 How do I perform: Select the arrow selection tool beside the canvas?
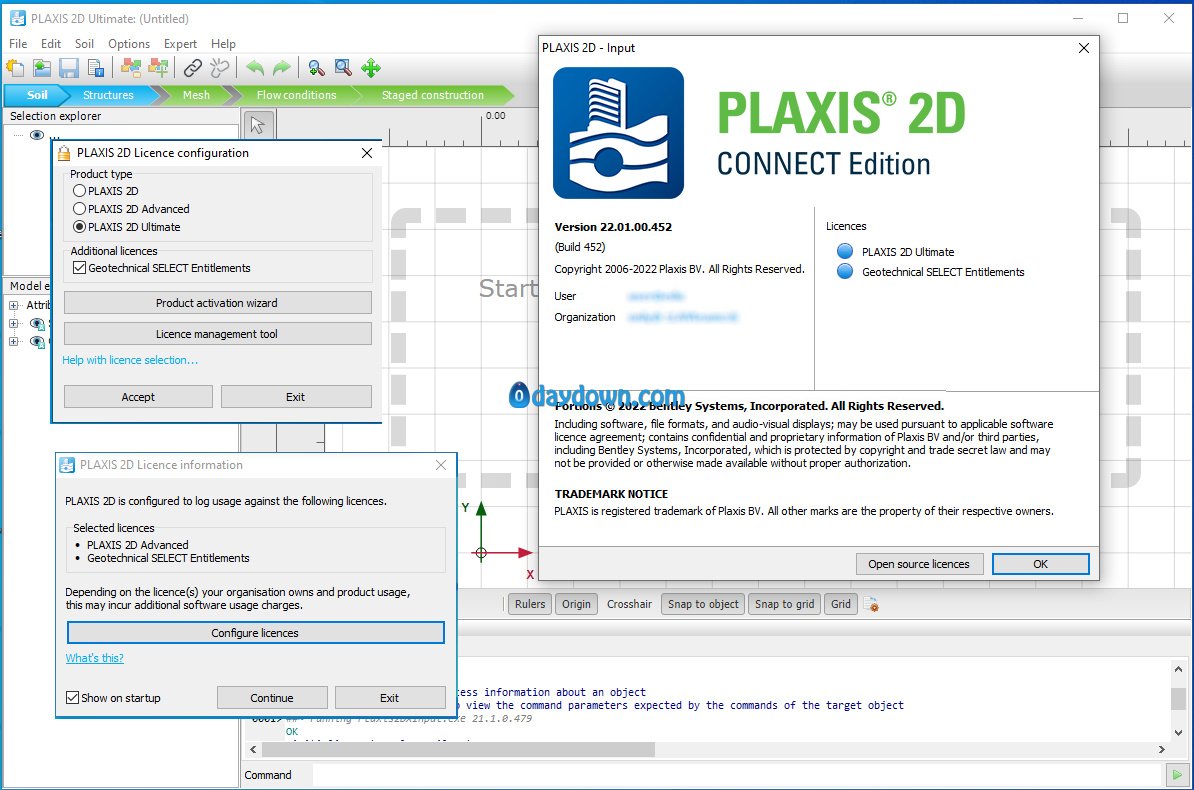257,125
